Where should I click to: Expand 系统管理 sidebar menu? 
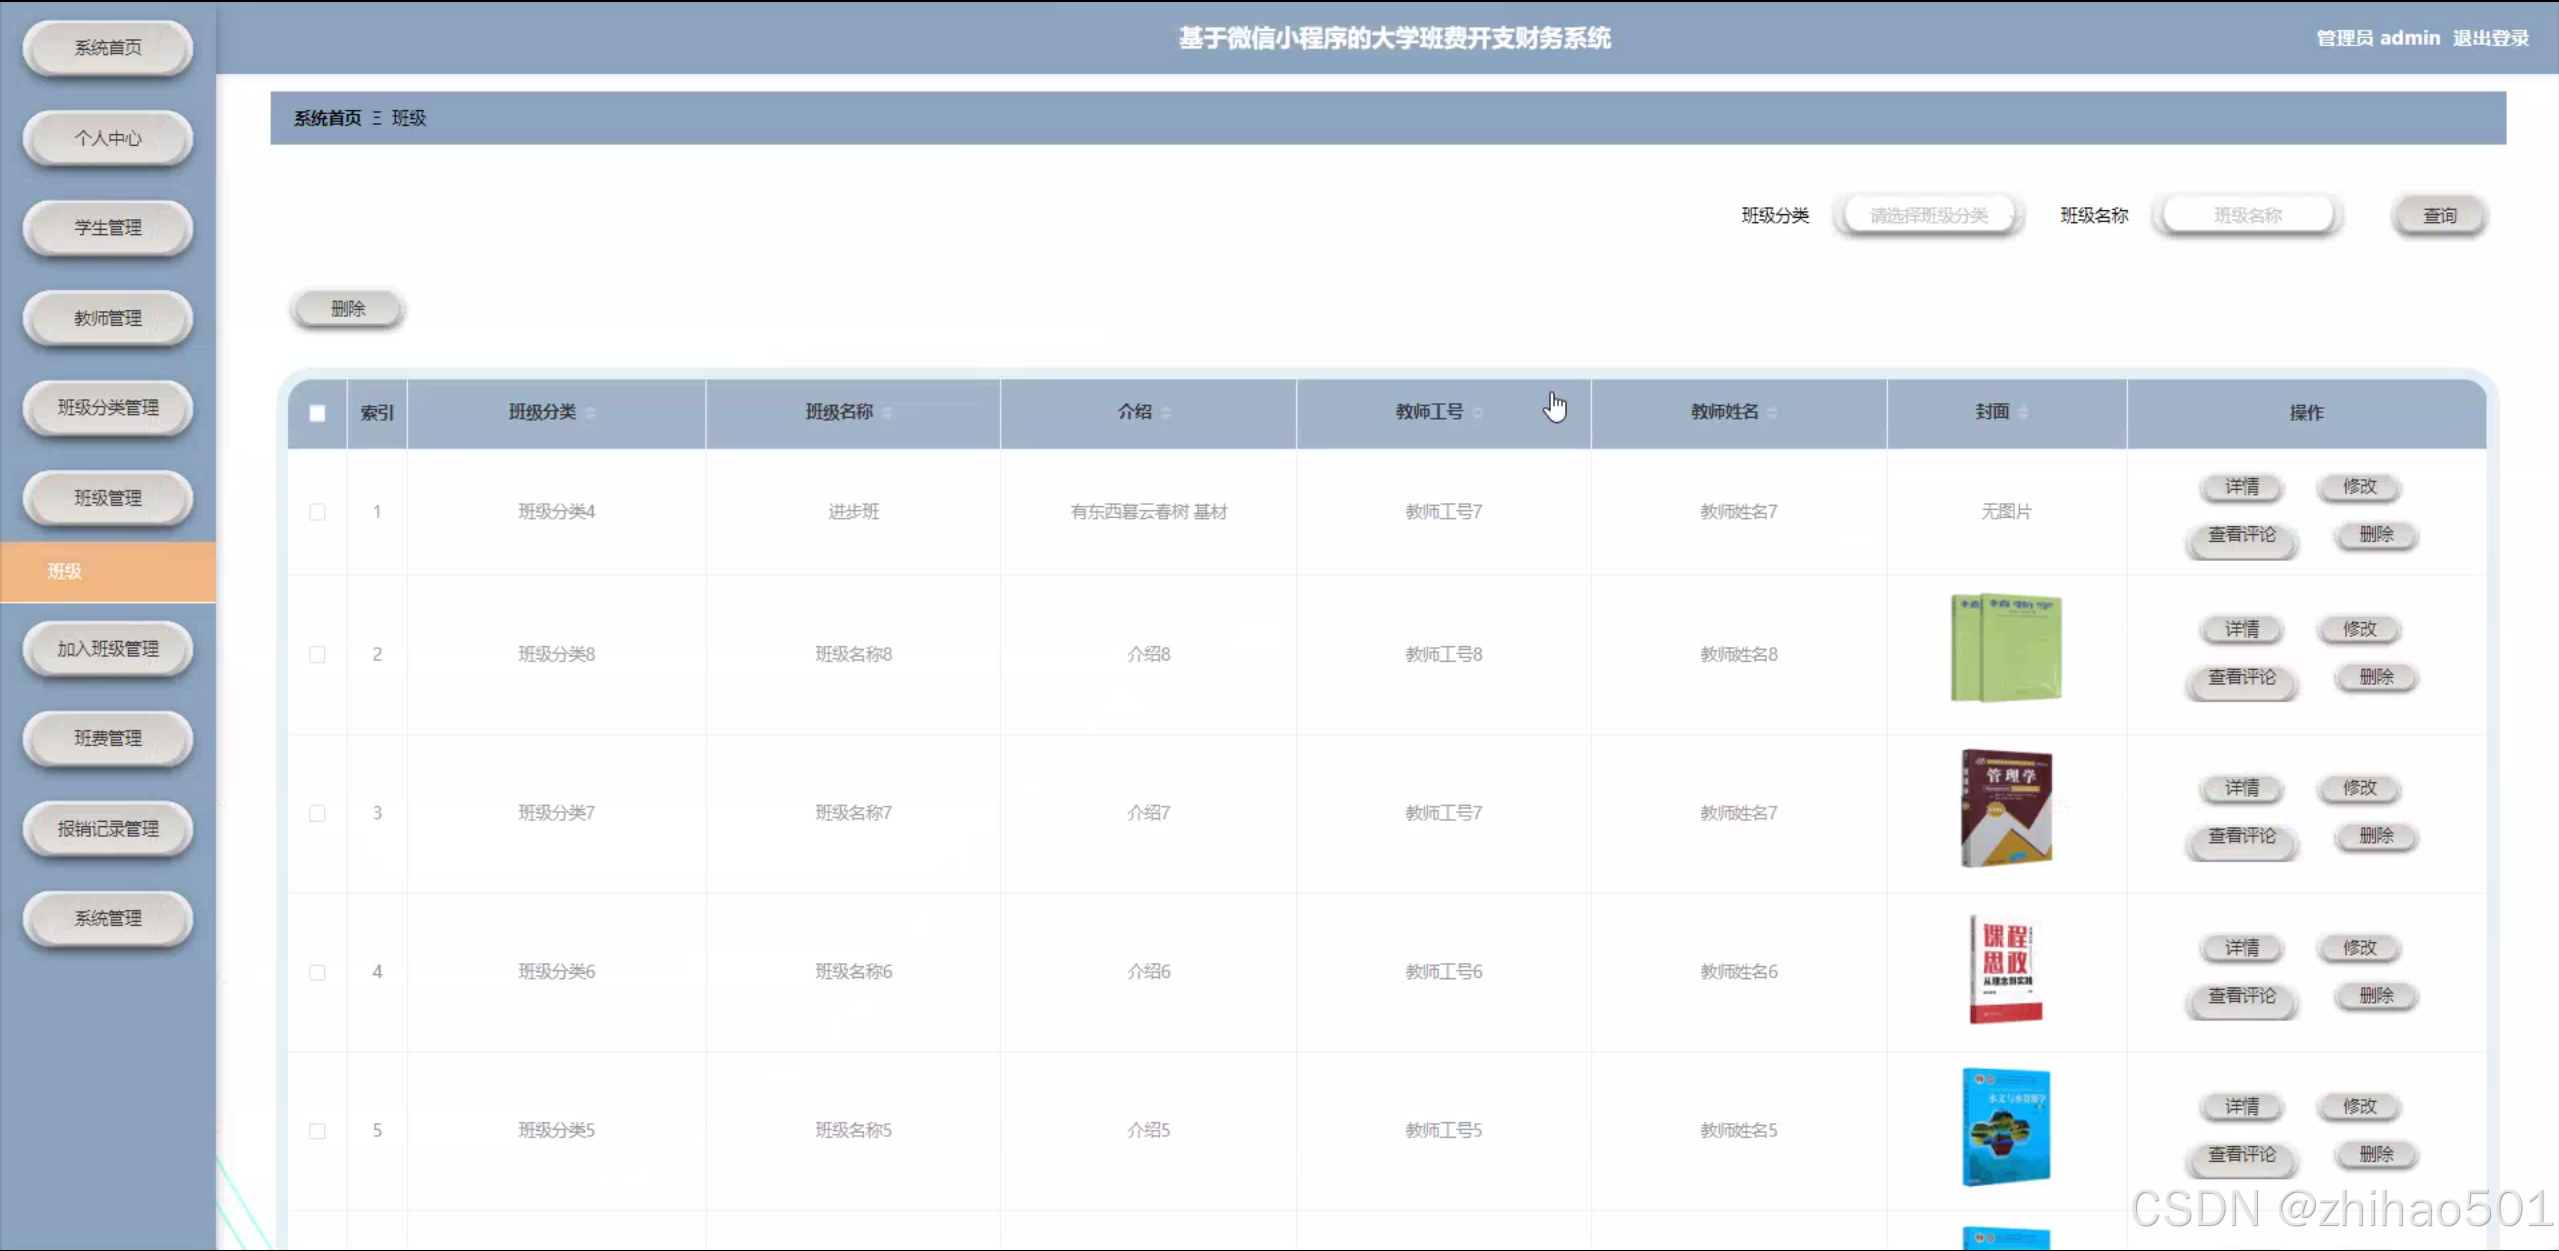108,918
